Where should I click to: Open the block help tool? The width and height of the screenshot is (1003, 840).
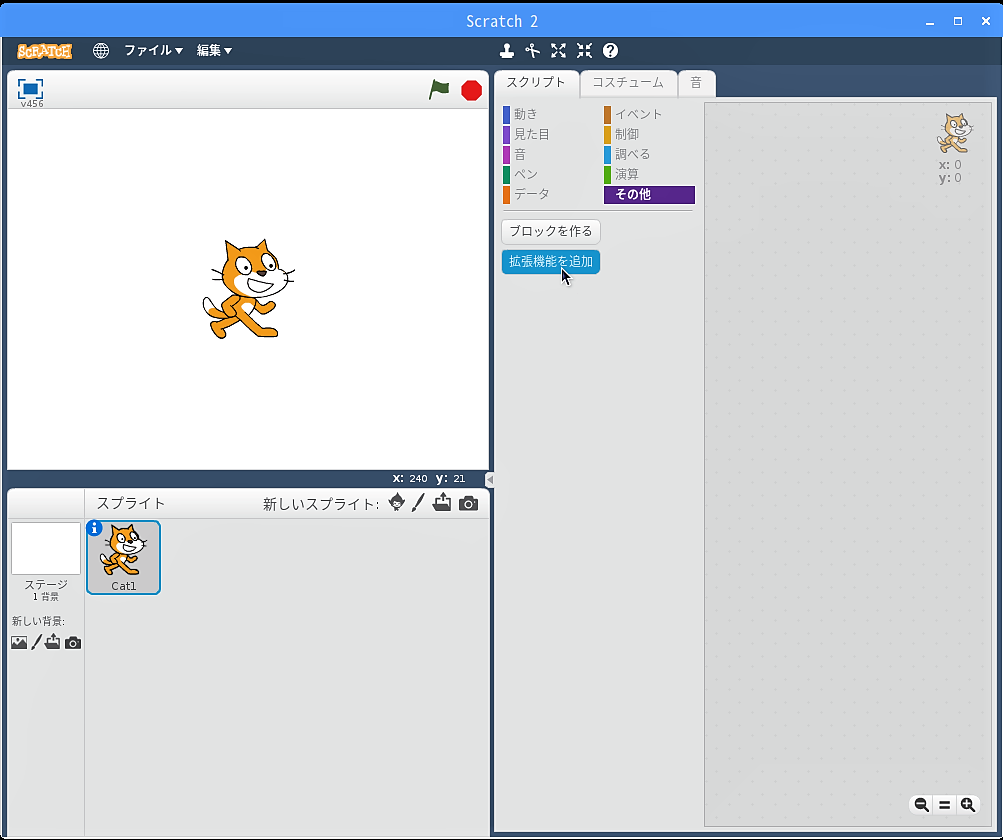(x=610, y=51)
